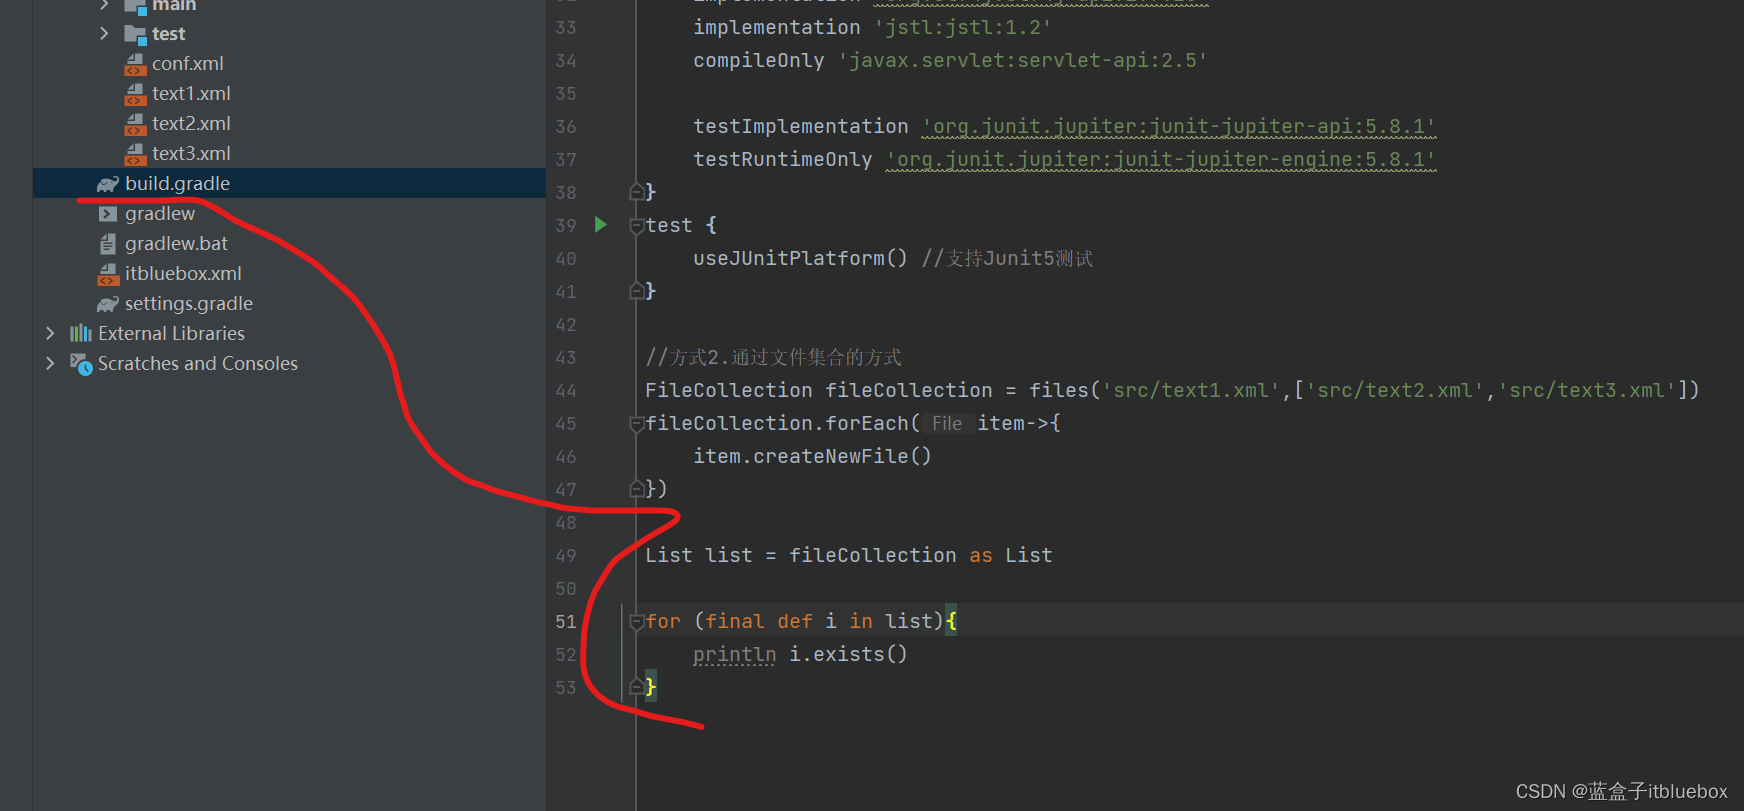1744x811 pixels.
Task: Click the println keyword on line 52
Action: coord(735,654)
